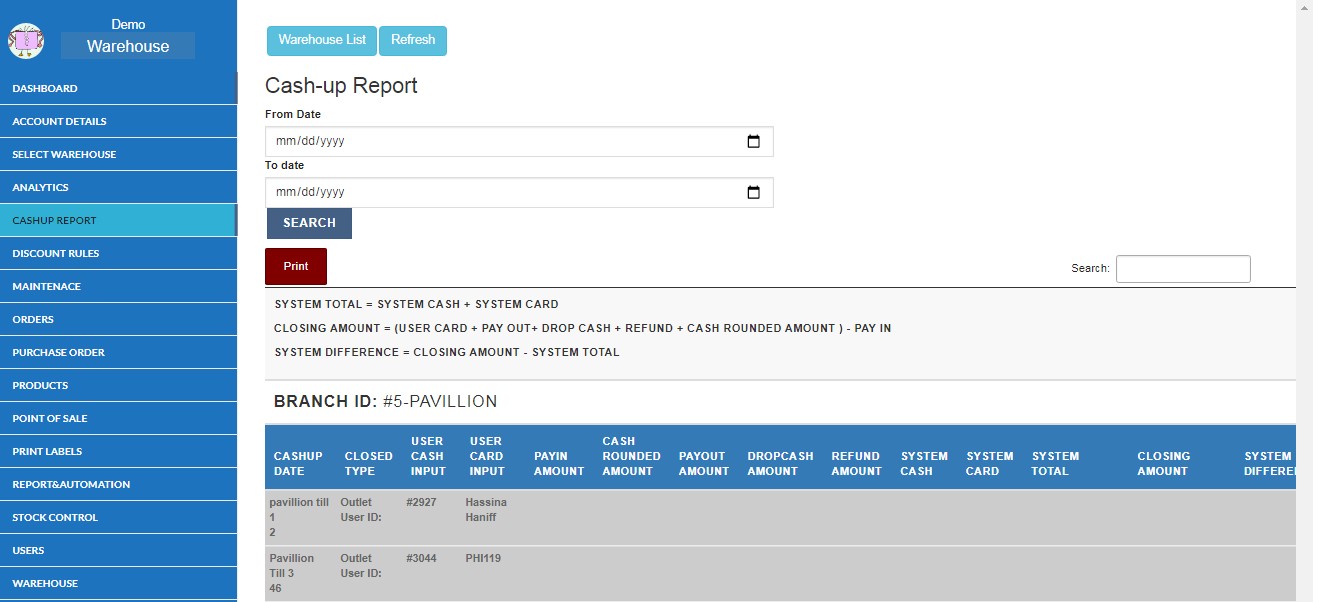Viewport: 1330px width, 602px height.
Task: Click the Demo Warehouse logo avatar
Action: click(x=26, y=40)
